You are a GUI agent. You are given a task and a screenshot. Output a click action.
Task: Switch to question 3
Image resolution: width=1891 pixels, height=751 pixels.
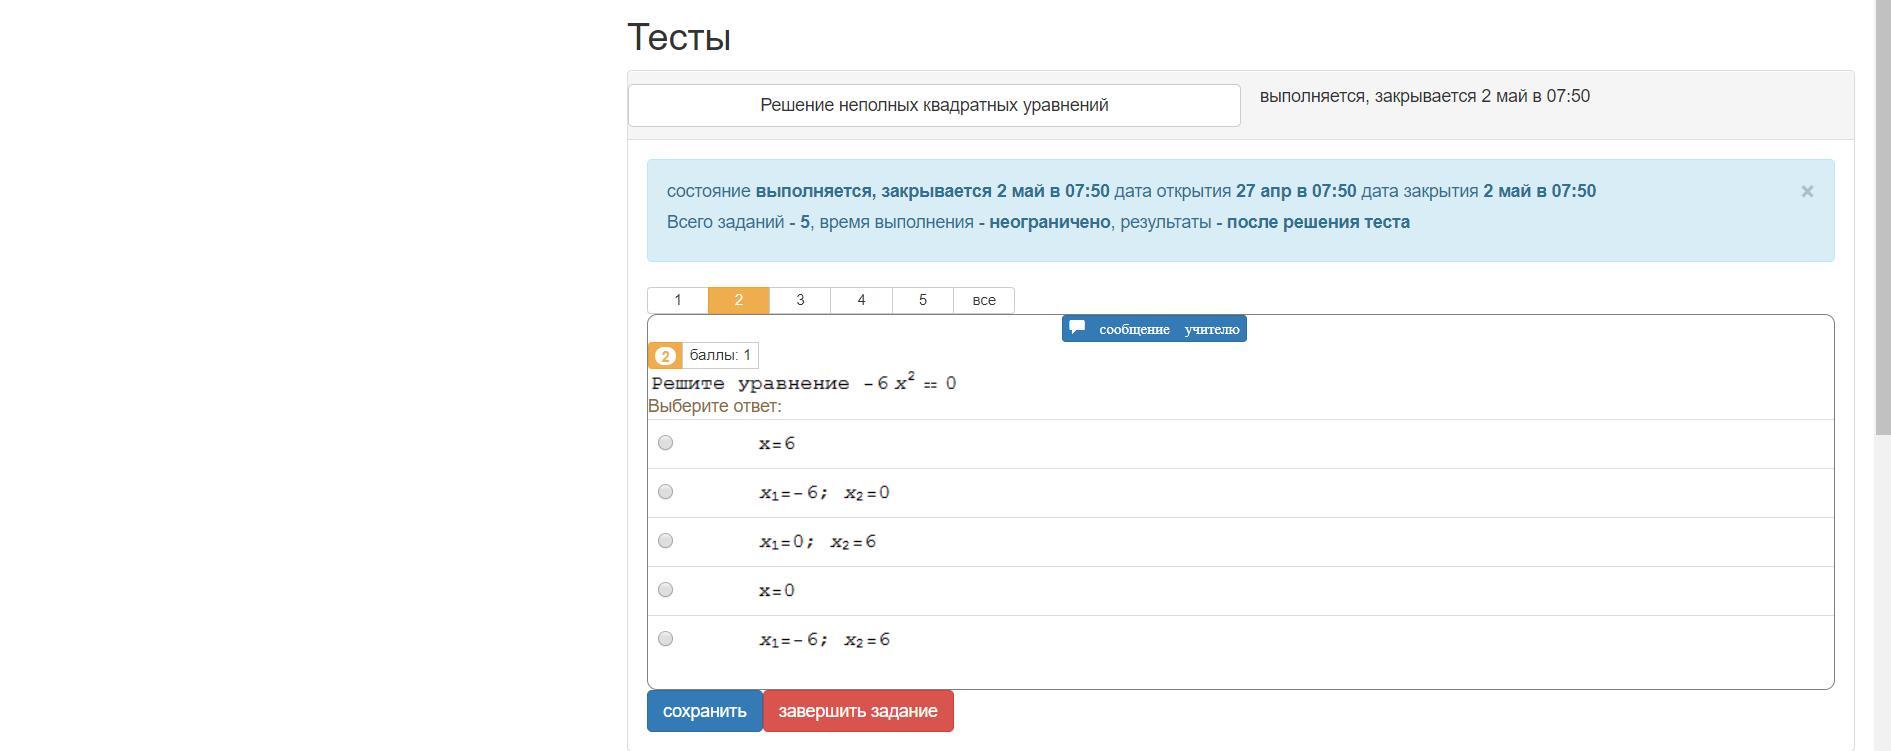800,300
